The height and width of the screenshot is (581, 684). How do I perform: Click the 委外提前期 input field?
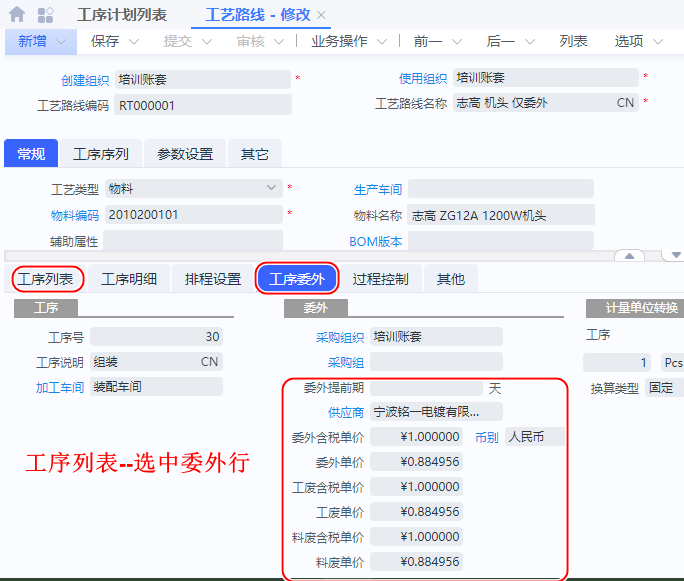426,387
